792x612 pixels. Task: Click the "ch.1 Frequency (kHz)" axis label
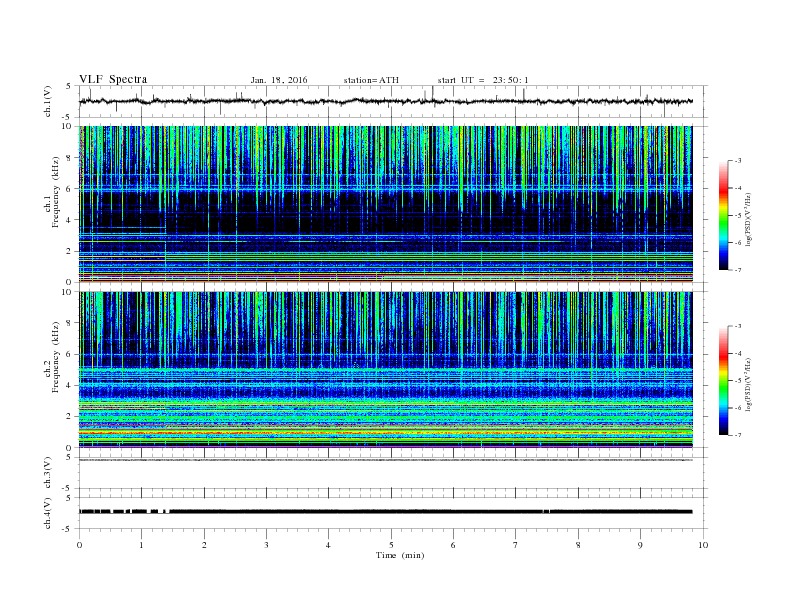(x=52, y=192)
